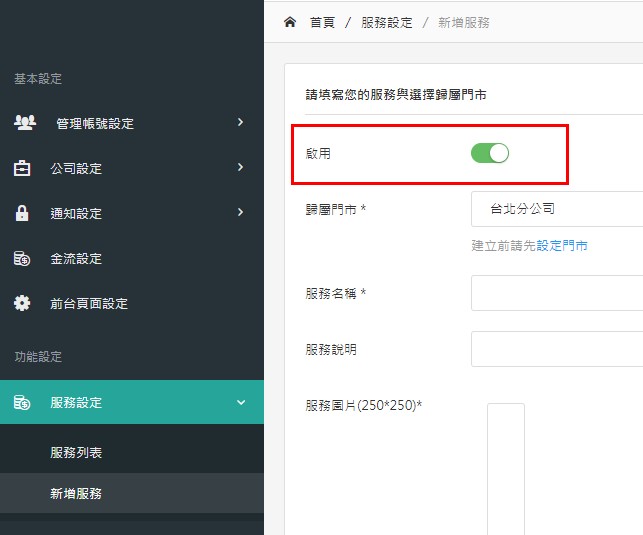This screenshot has width=643, height=535.
Task: Click the 服務名稱 input field
Action: (557, 293)
